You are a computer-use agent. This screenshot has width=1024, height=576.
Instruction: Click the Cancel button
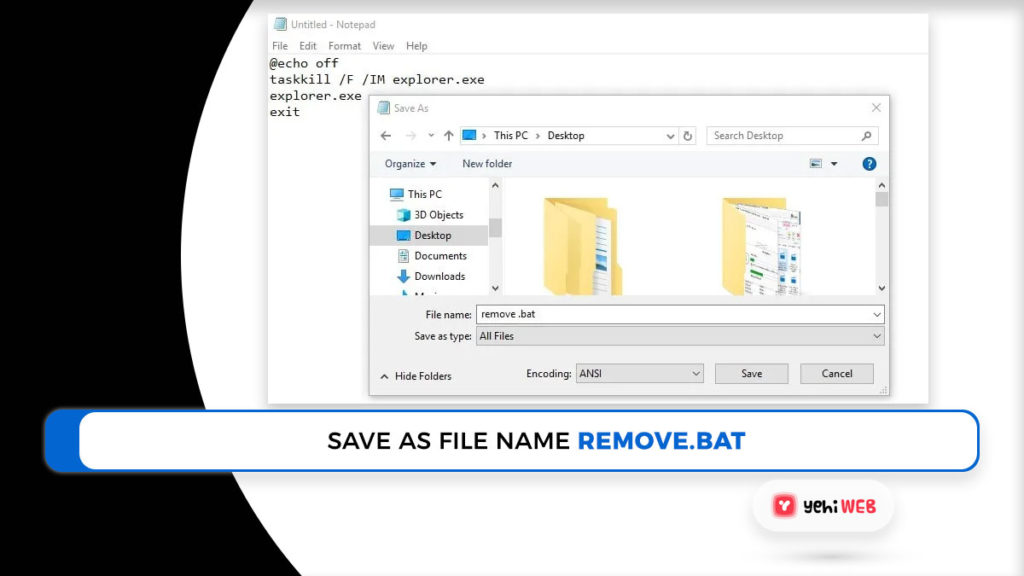(837, 373)
